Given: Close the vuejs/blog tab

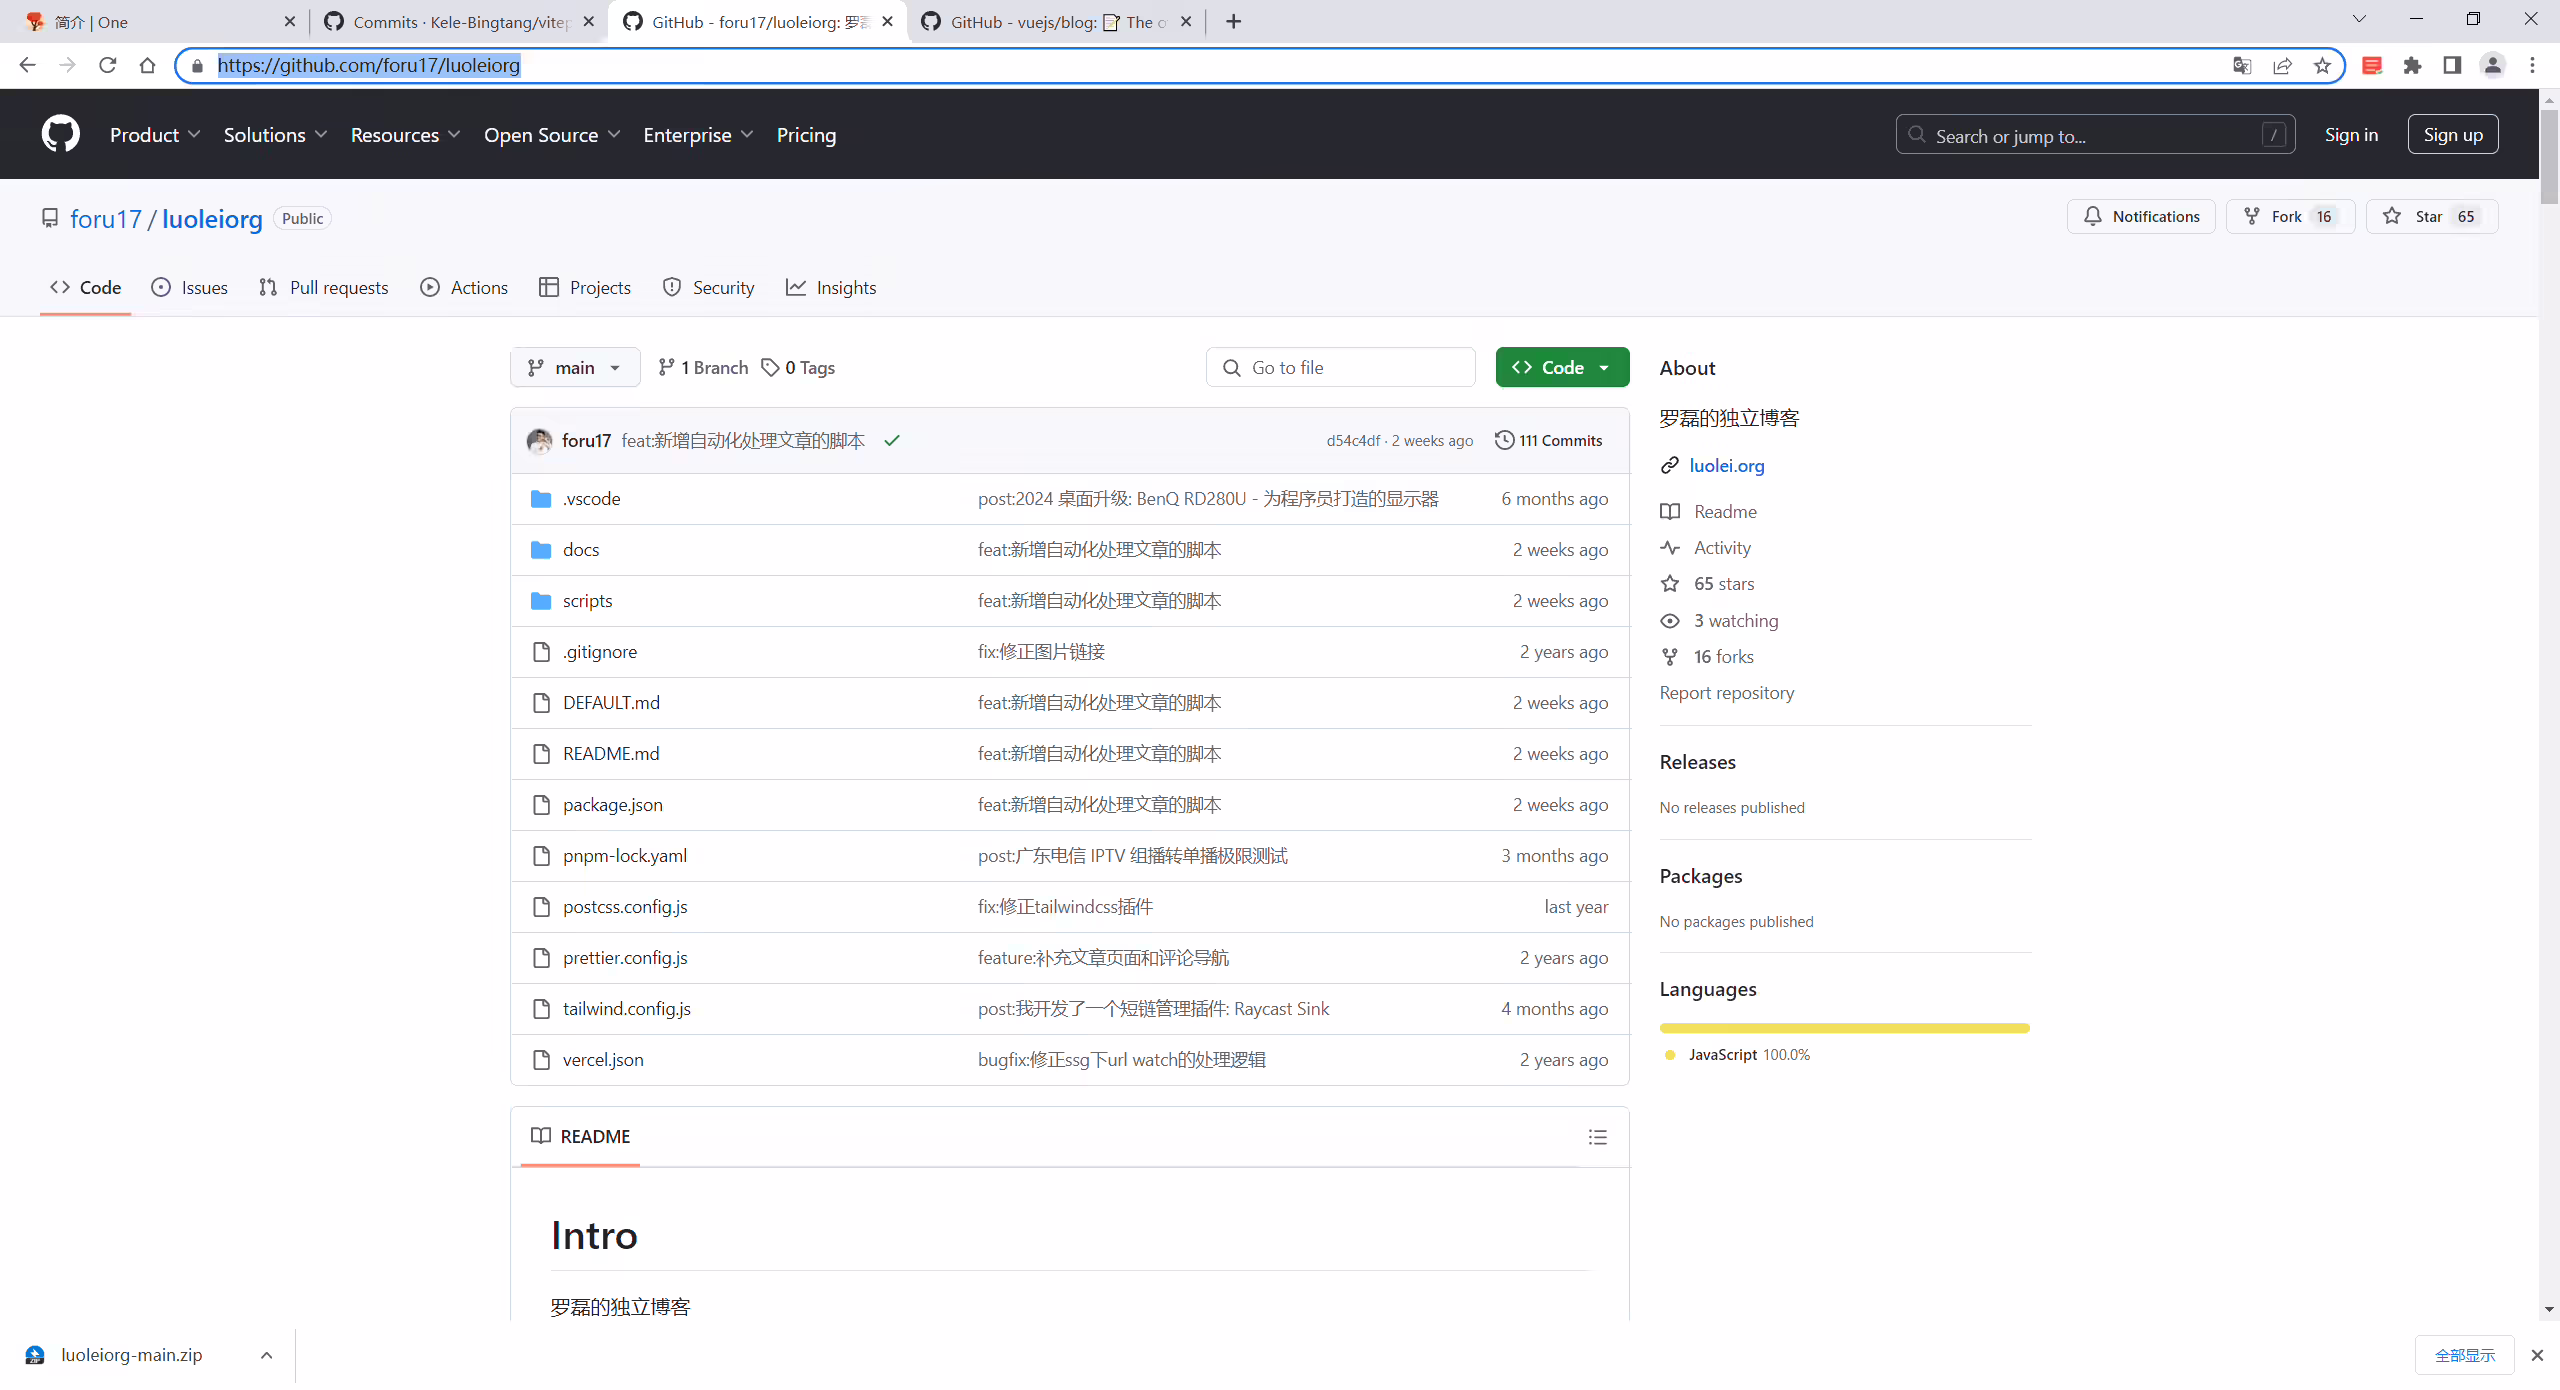Looking at the screenshot, I should [1186, 21].
